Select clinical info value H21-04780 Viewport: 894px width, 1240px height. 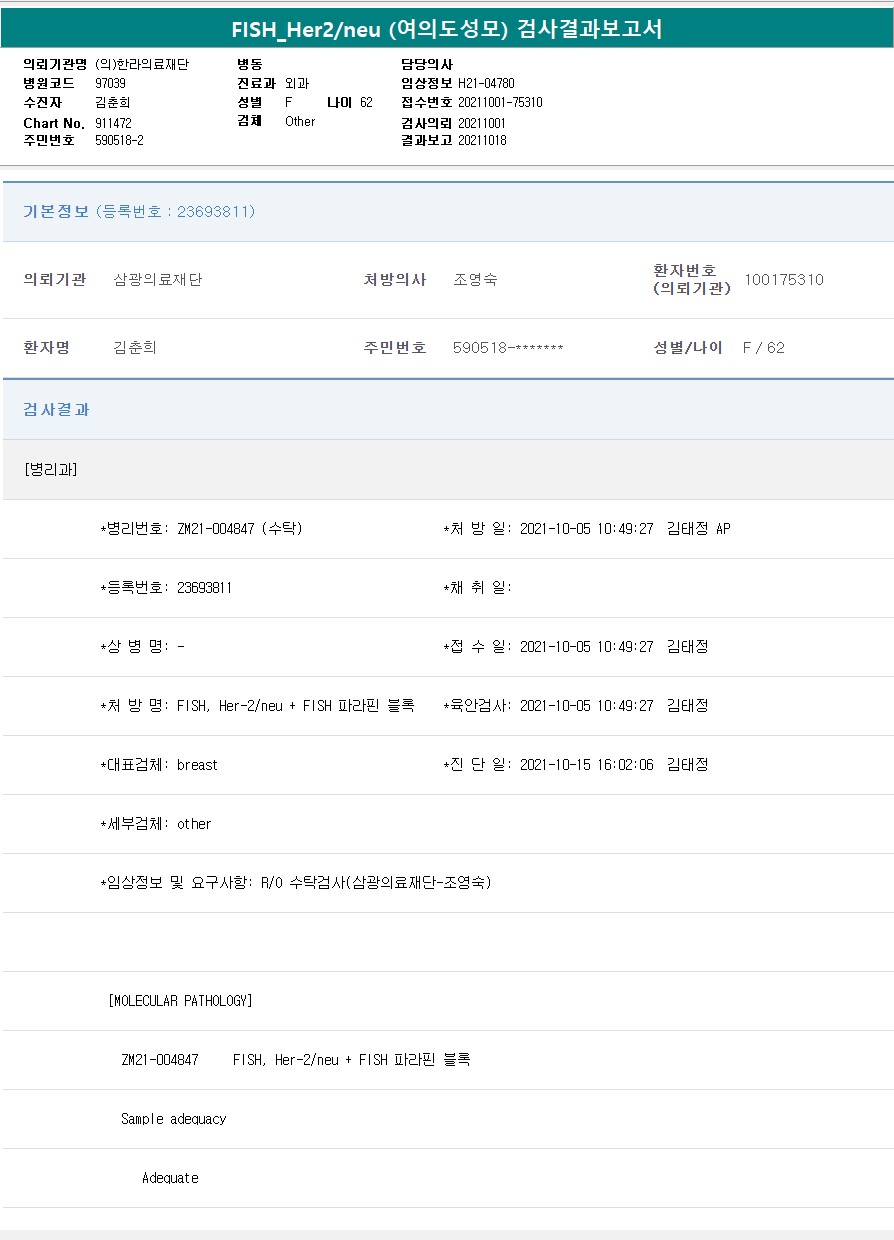(486, 83)
